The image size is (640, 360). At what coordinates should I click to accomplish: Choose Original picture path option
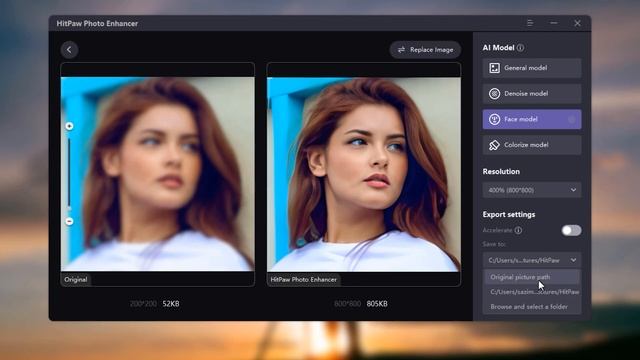[532, 277]
